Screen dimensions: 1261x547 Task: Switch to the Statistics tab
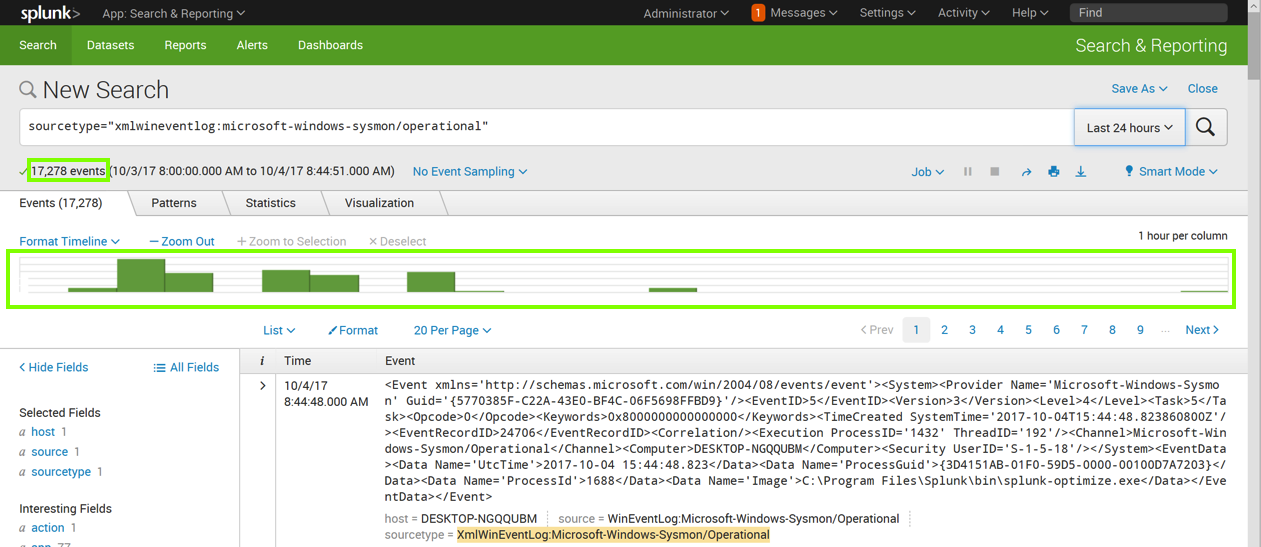(270, 203)
